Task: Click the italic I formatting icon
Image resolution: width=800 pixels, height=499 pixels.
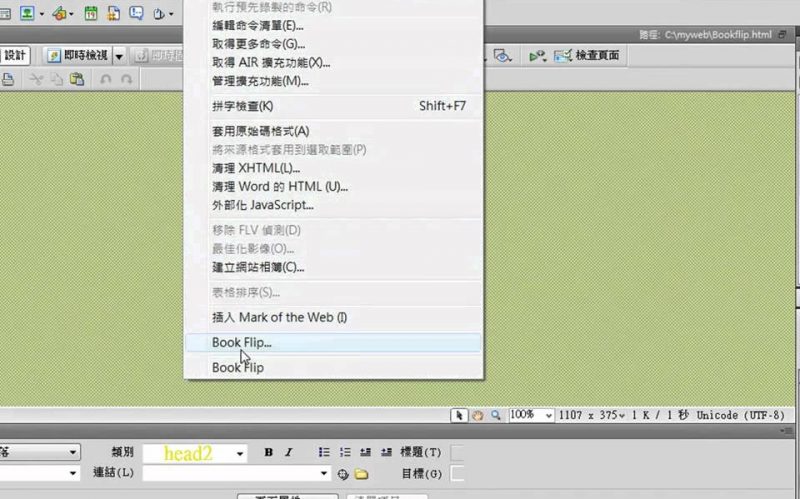Action: (289, 453)
